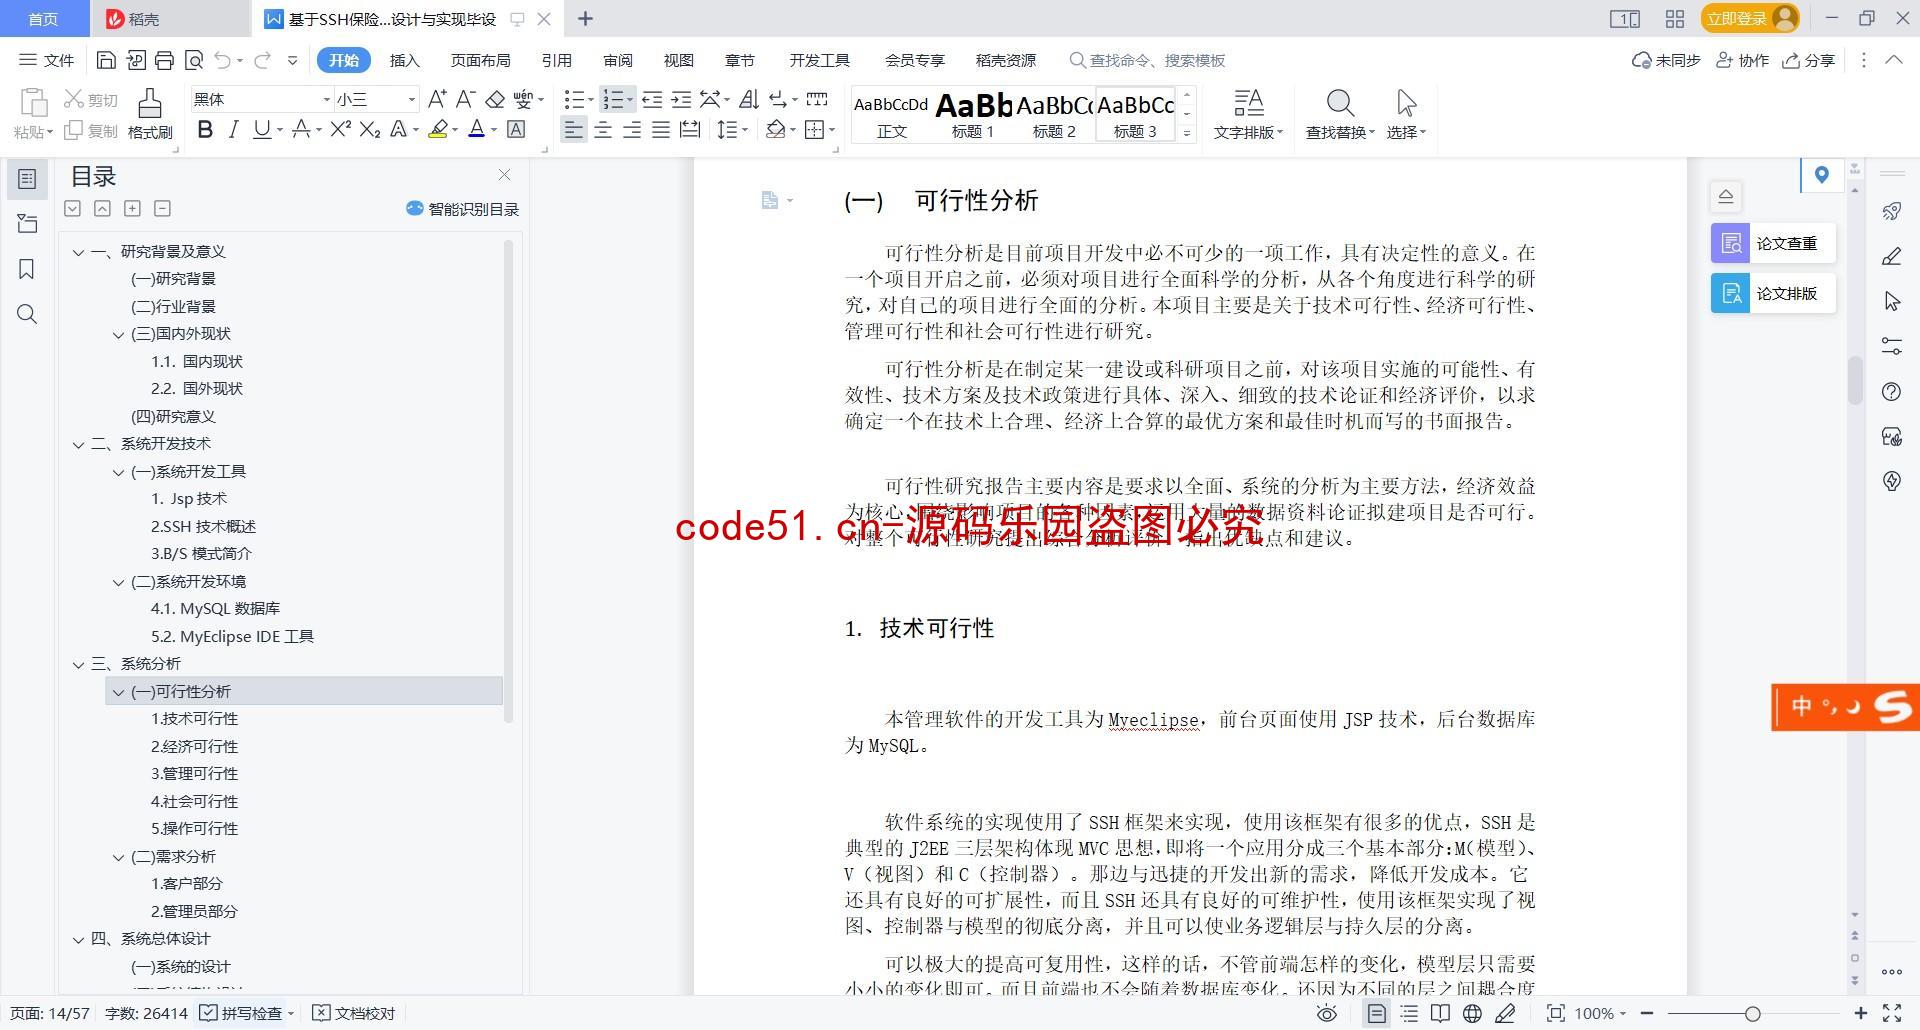This screenshot has height=1030, width=1920.
Task: Select the Format Painter tool
Action: tap(150, 113)
